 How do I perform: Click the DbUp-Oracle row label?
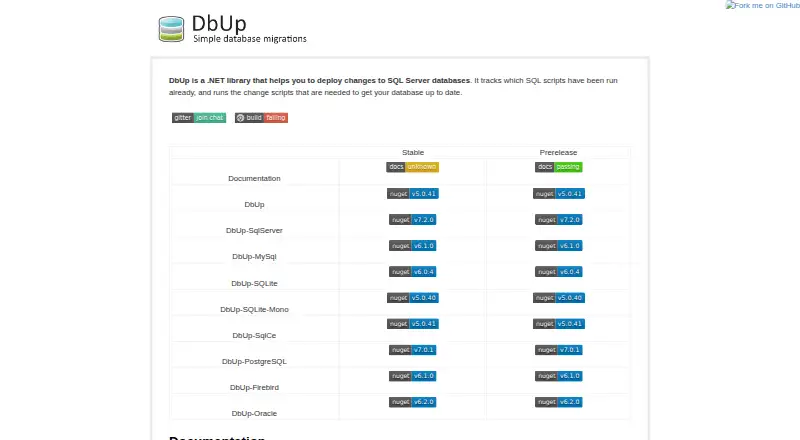(254, 413)
